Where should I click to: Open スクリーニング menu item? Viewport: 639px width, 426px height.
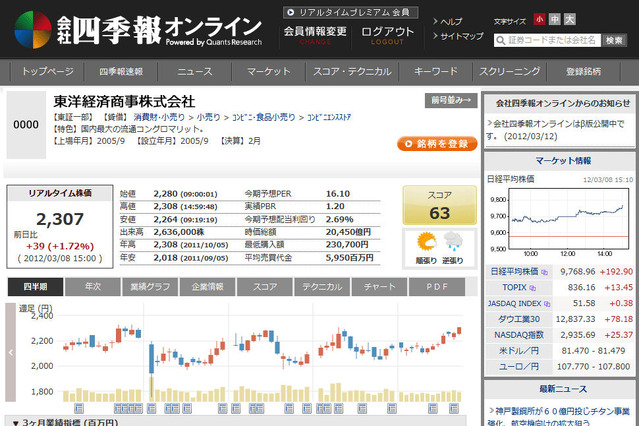[x=509, y=72]
